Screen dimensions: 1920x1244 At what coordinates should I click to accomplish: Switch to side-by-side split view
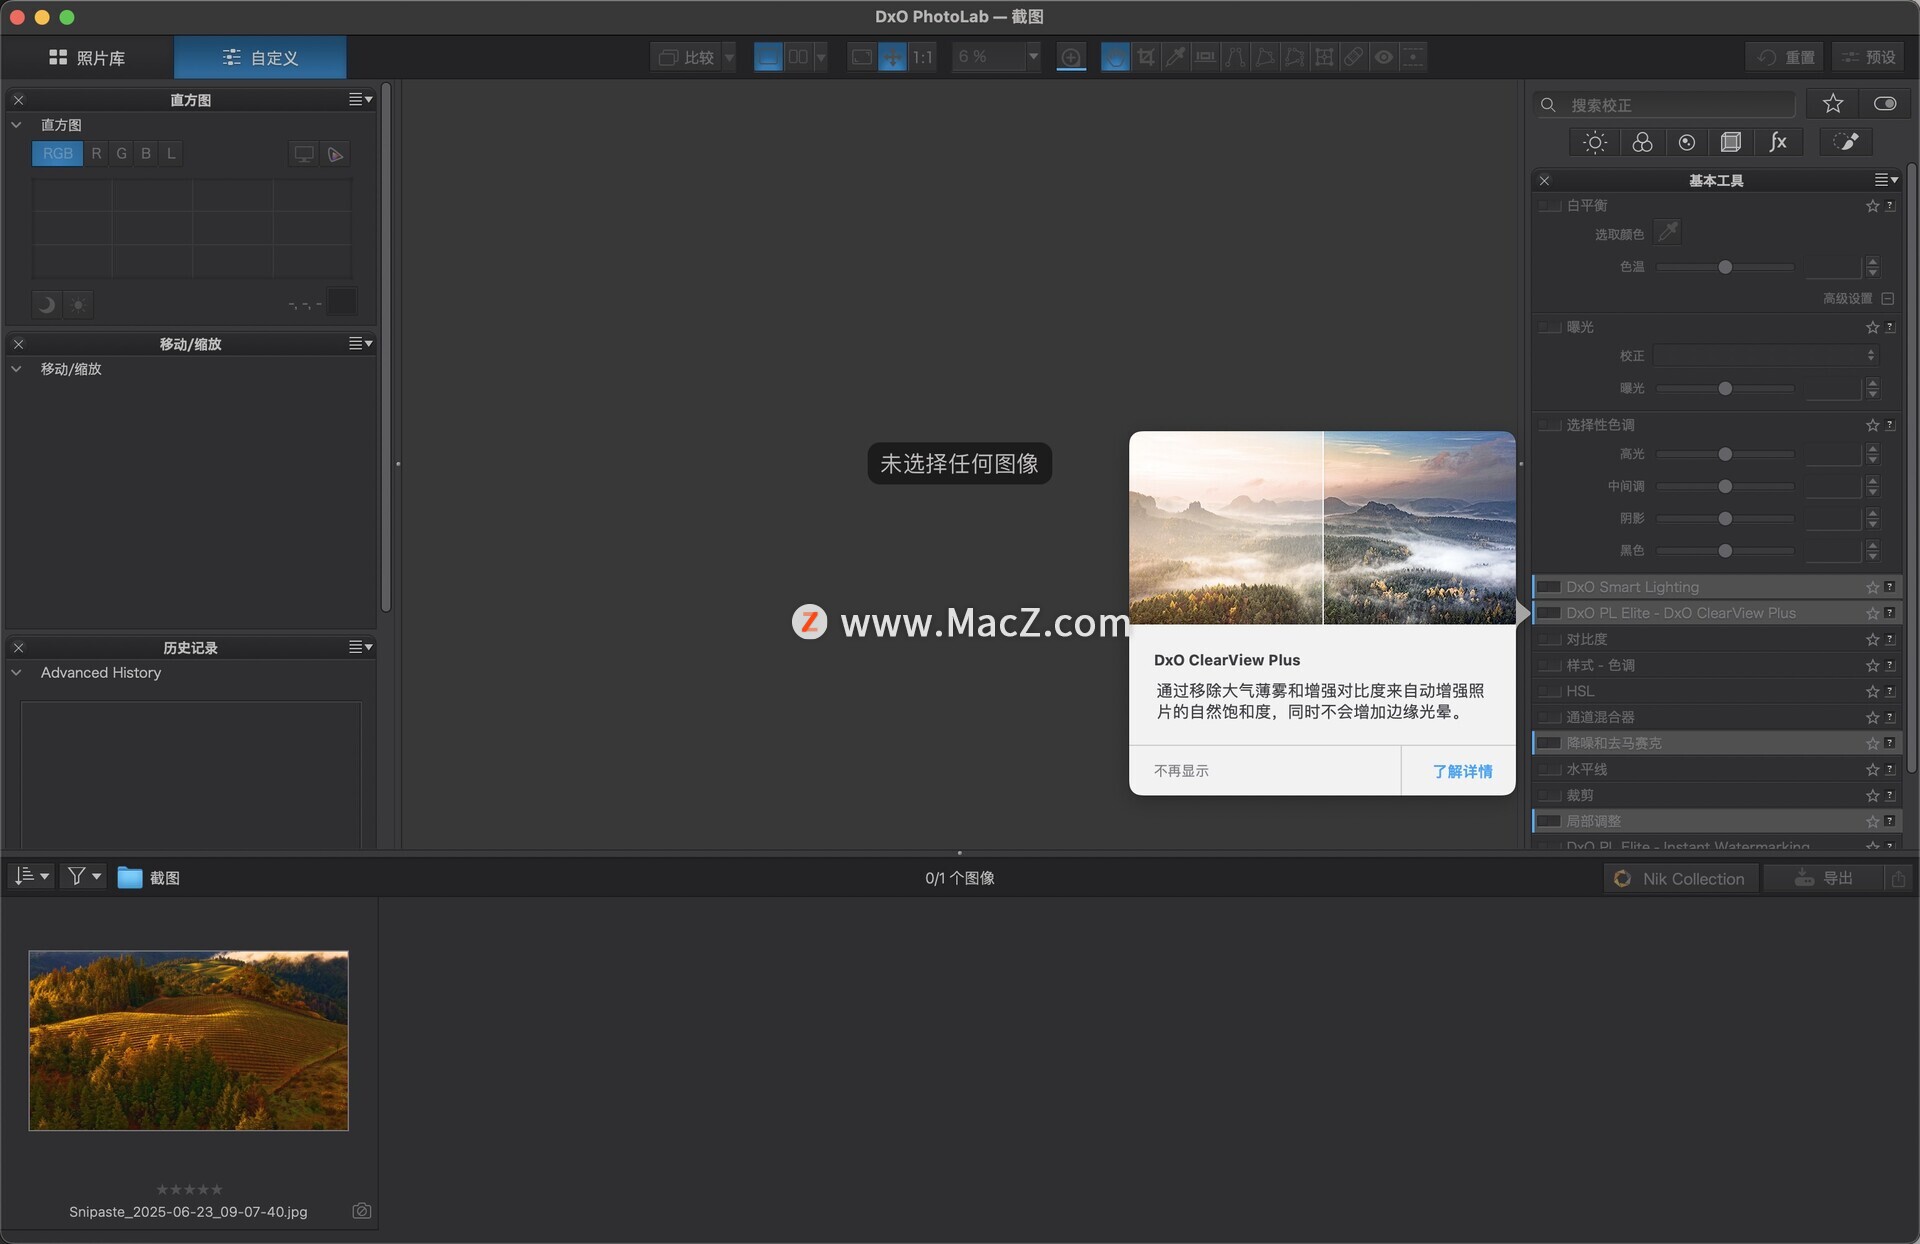click(x=798, y=57)
